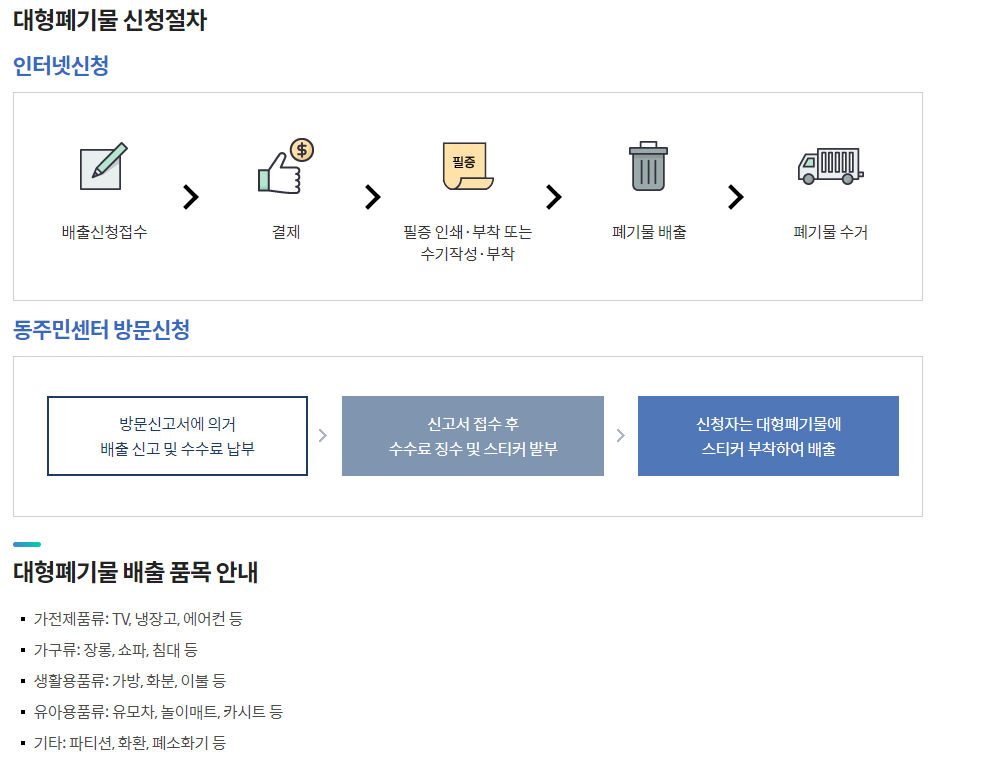Image resolution: width=988 pixels, height=765 pixels.
Task: Click the 가전제품류: TV, 냉장고, 에어컨 item
Action: (138, 619)
